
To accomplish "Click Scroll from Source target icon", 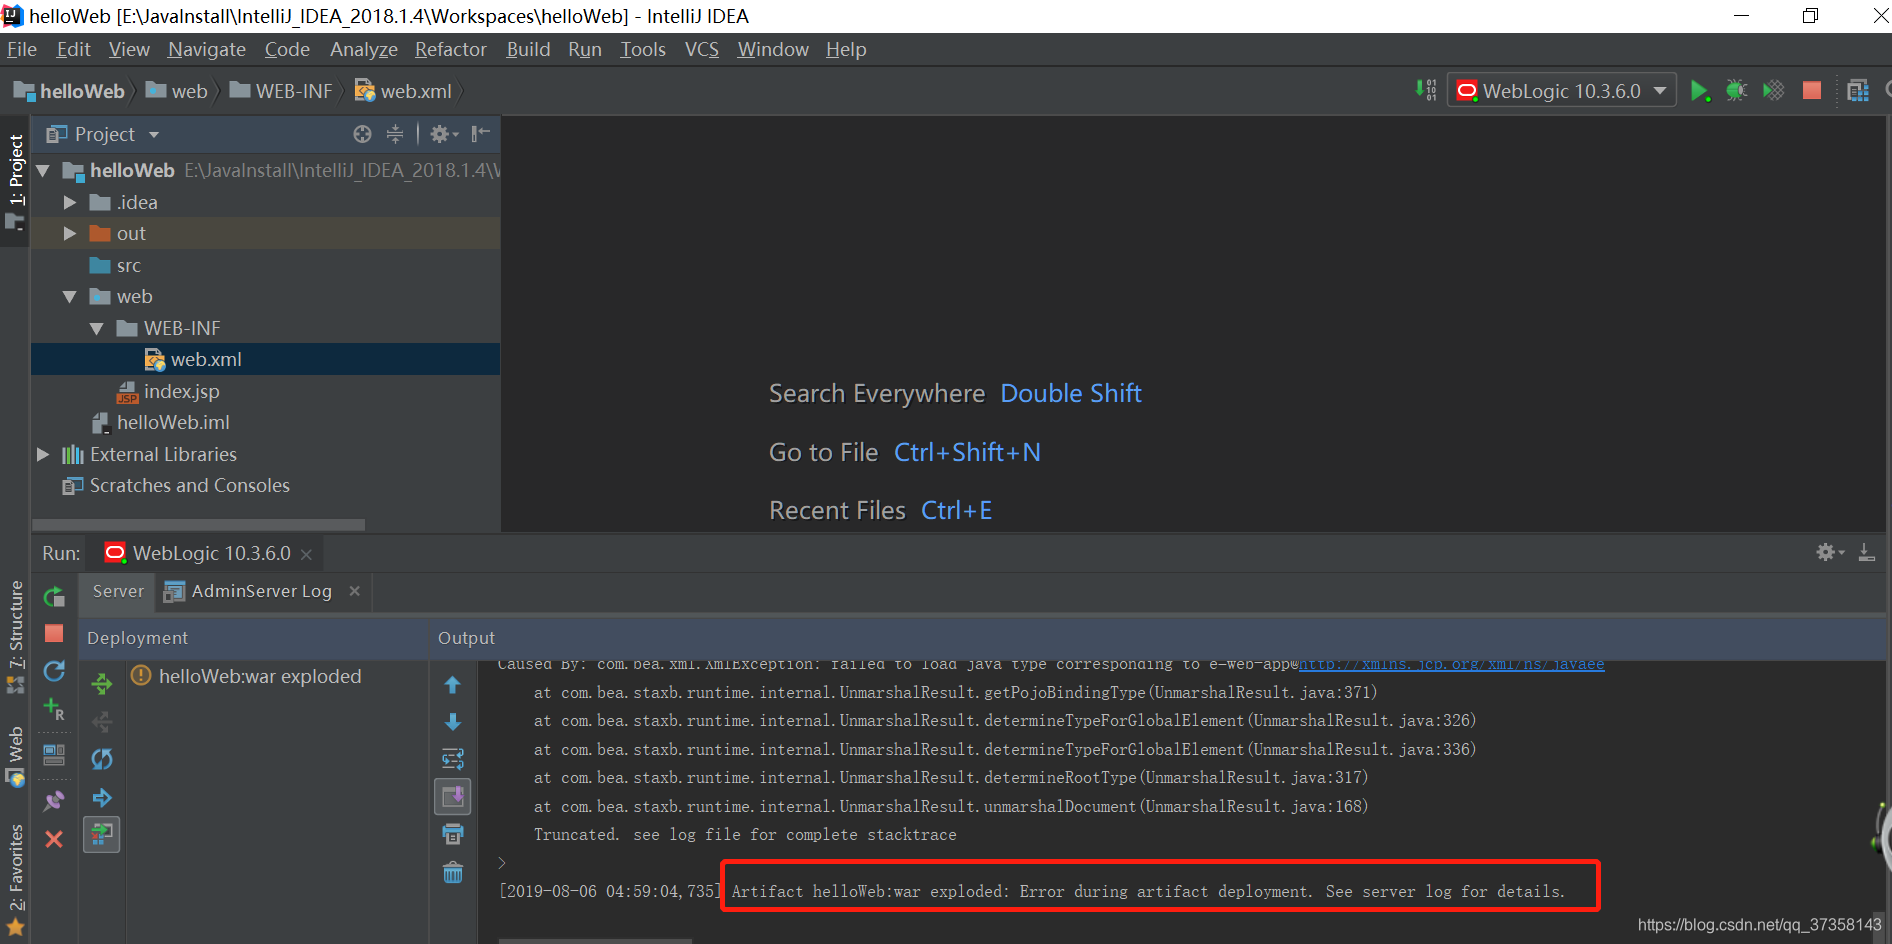I will coord(362,134).
